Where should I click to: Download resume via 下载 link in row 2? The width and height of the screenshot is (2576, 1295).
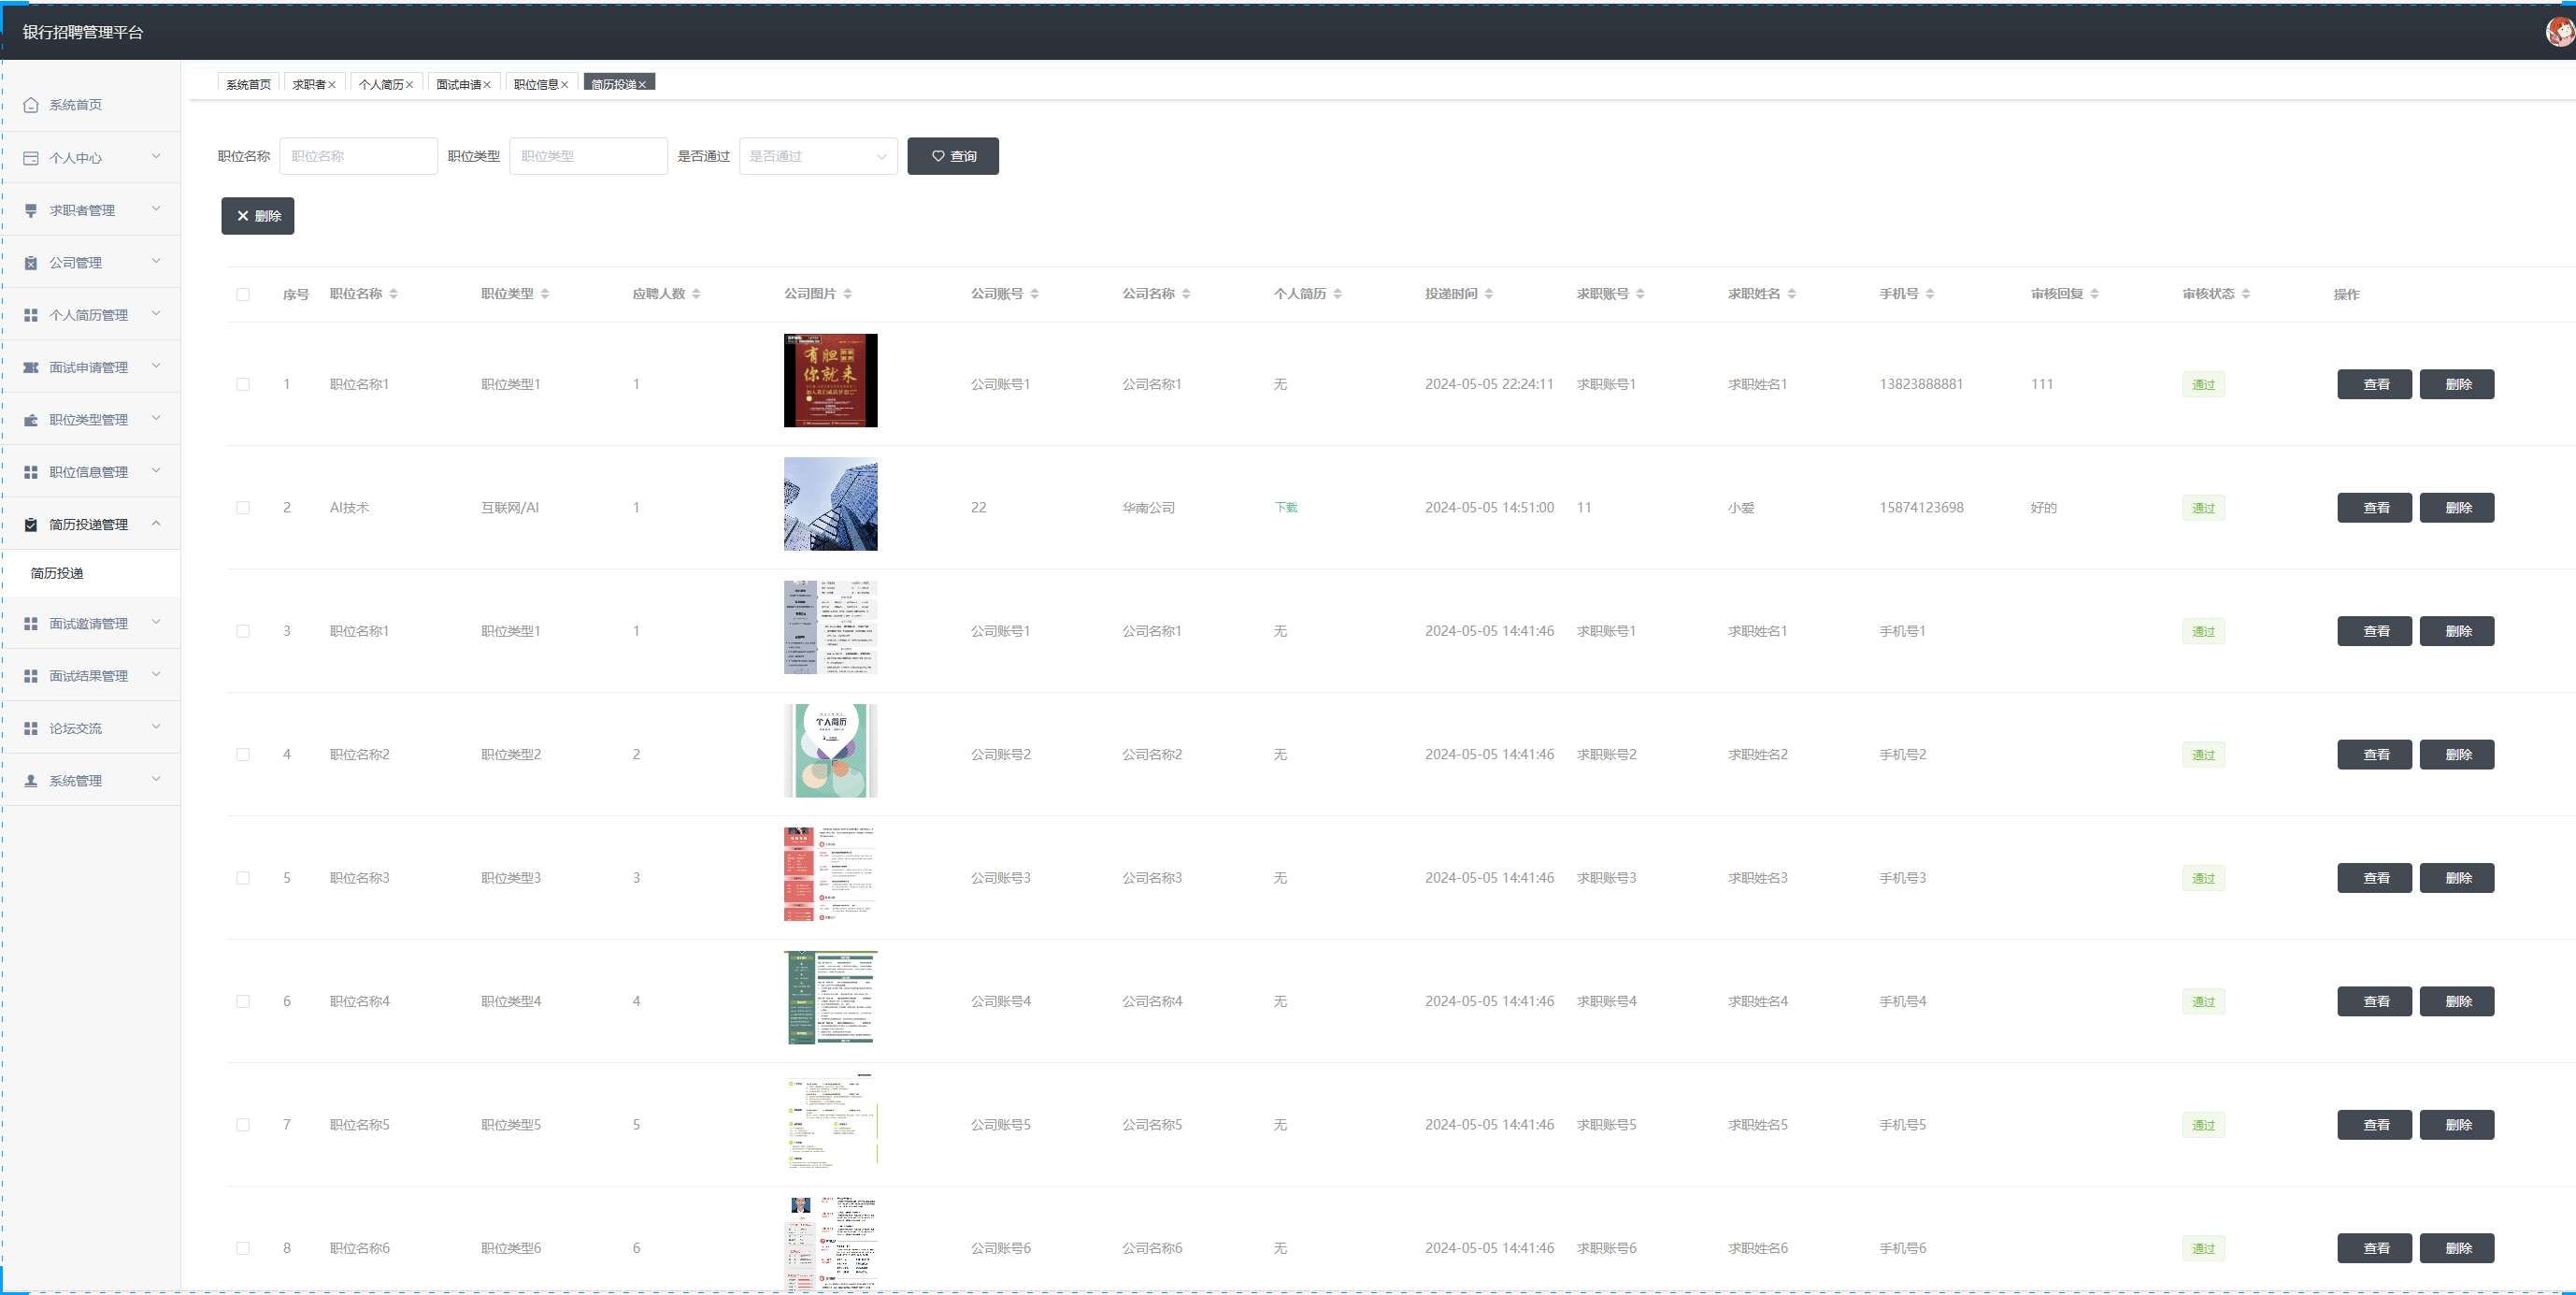[1286, 508]
